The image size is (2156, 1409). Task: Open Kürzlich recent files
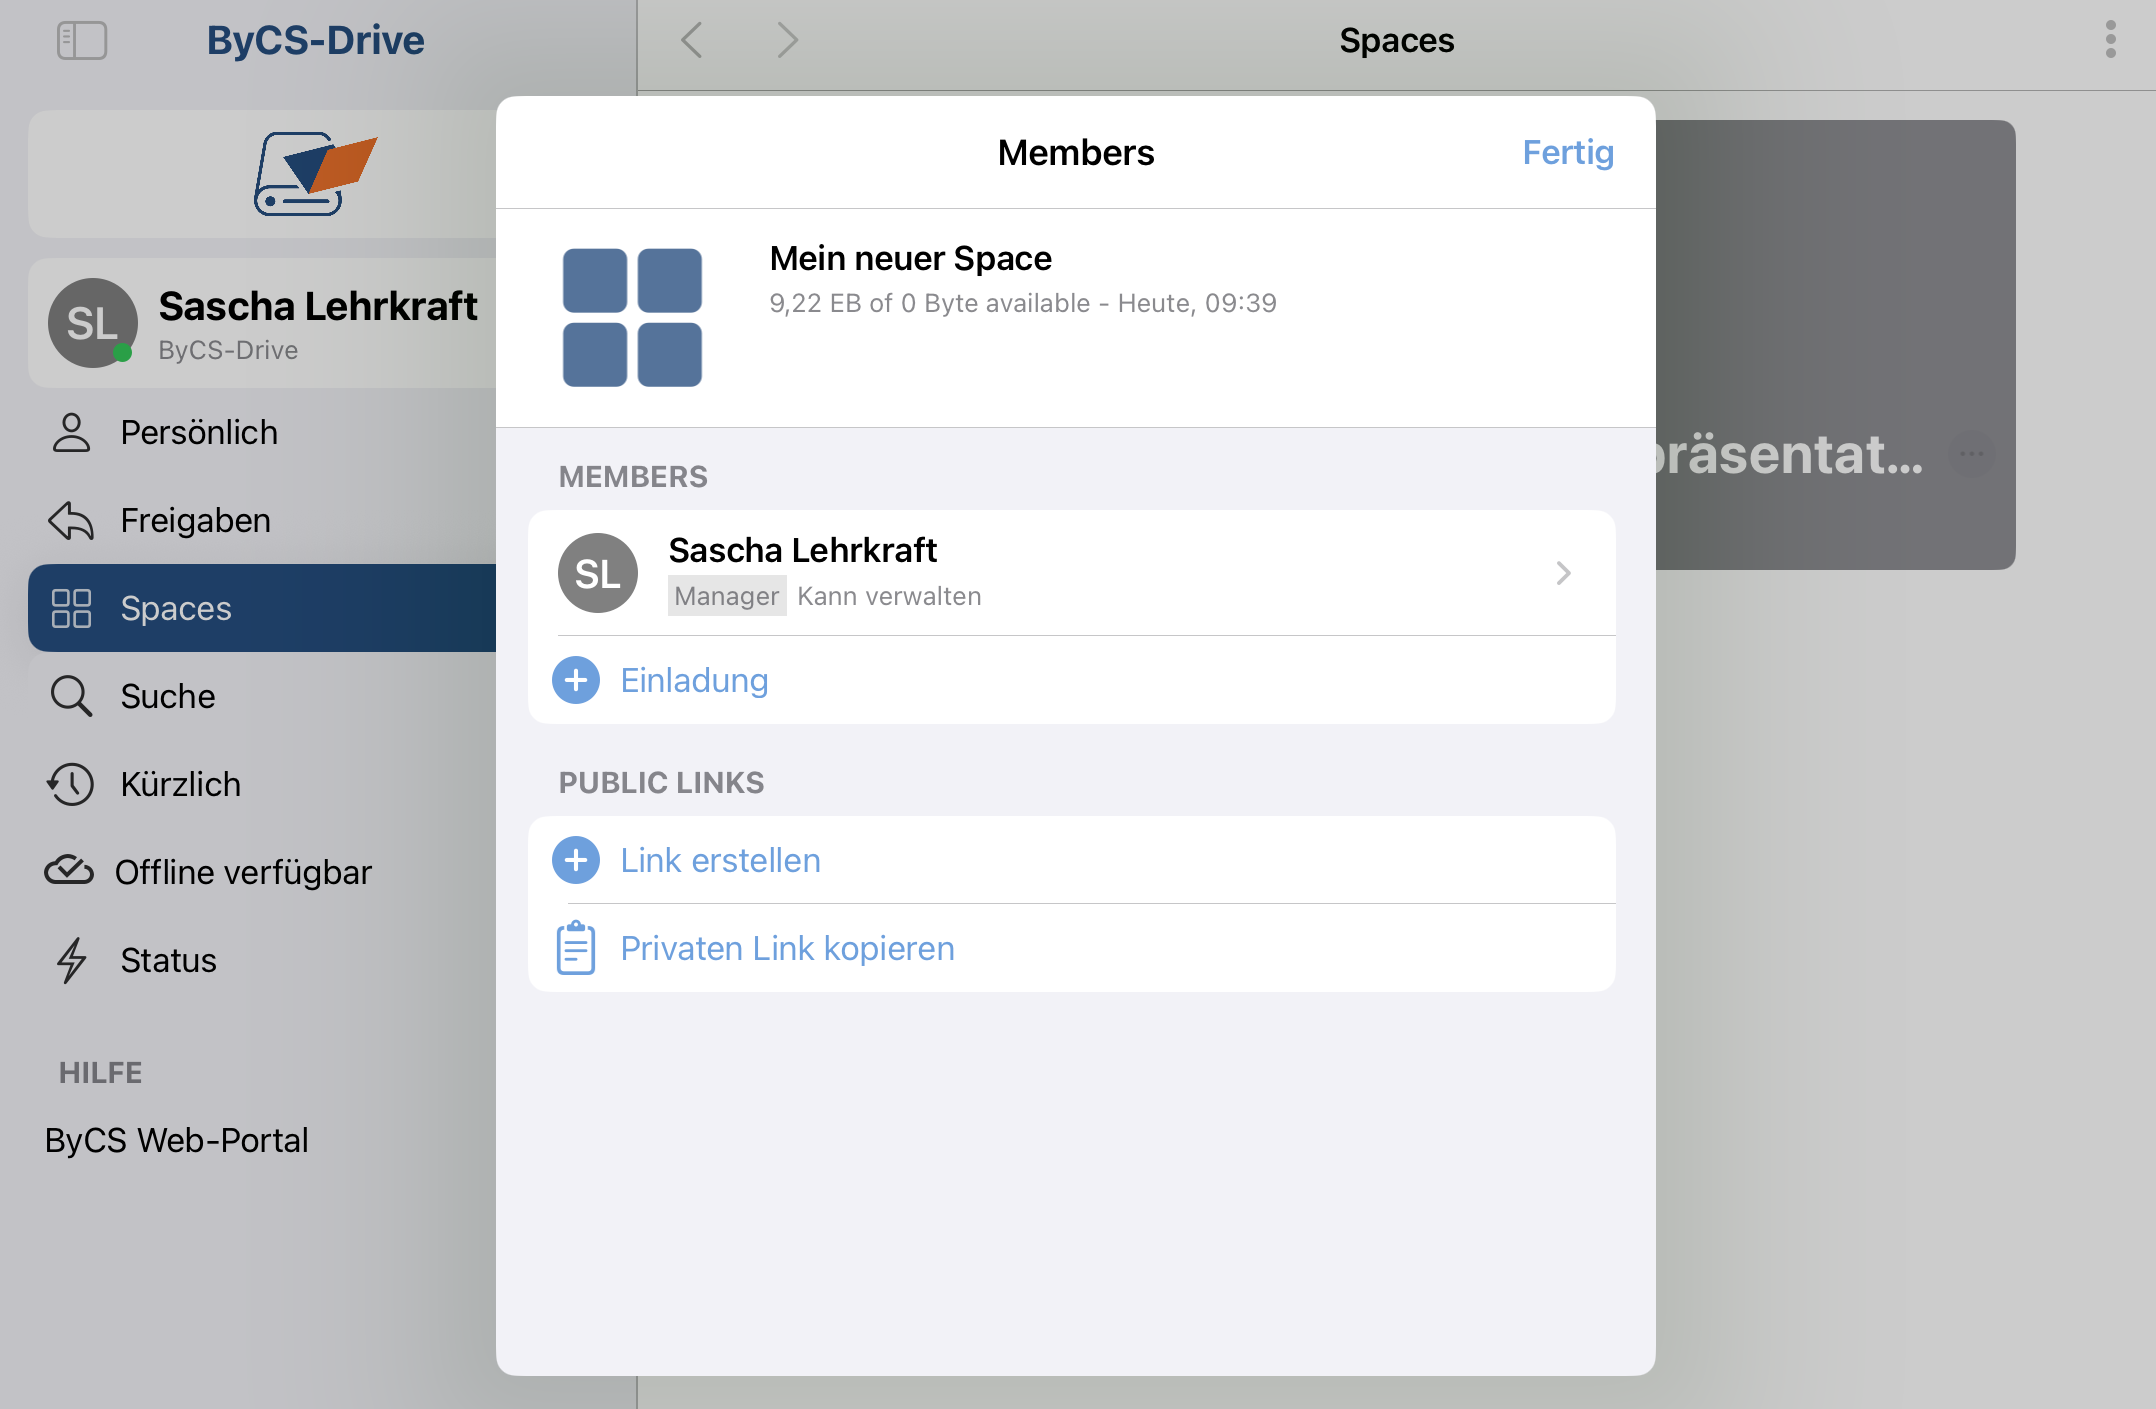pos(180,784)
